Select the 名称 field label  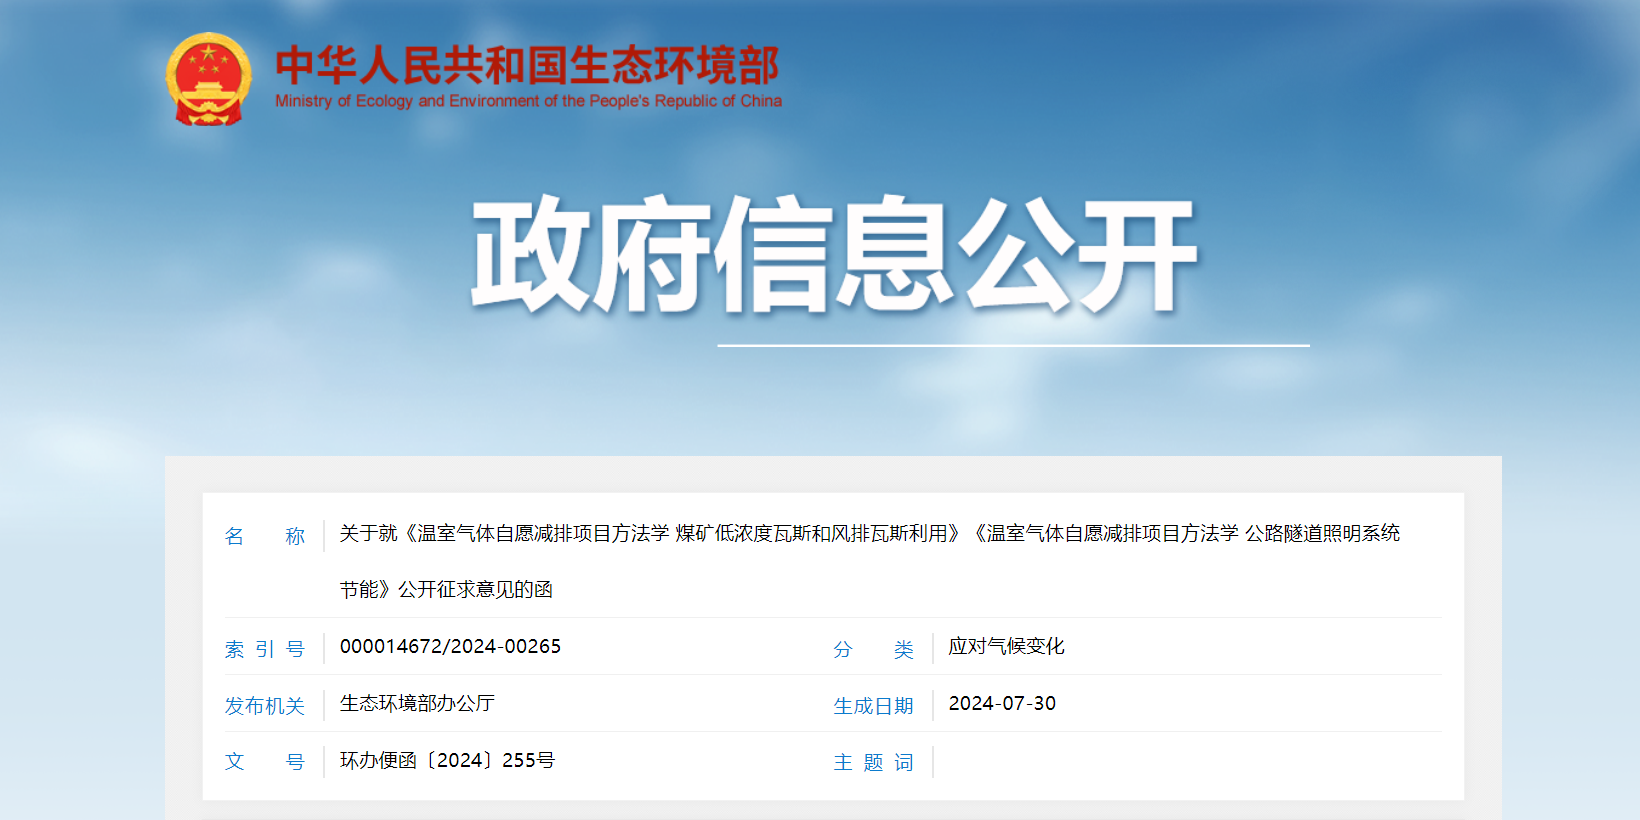pos(264,536)
